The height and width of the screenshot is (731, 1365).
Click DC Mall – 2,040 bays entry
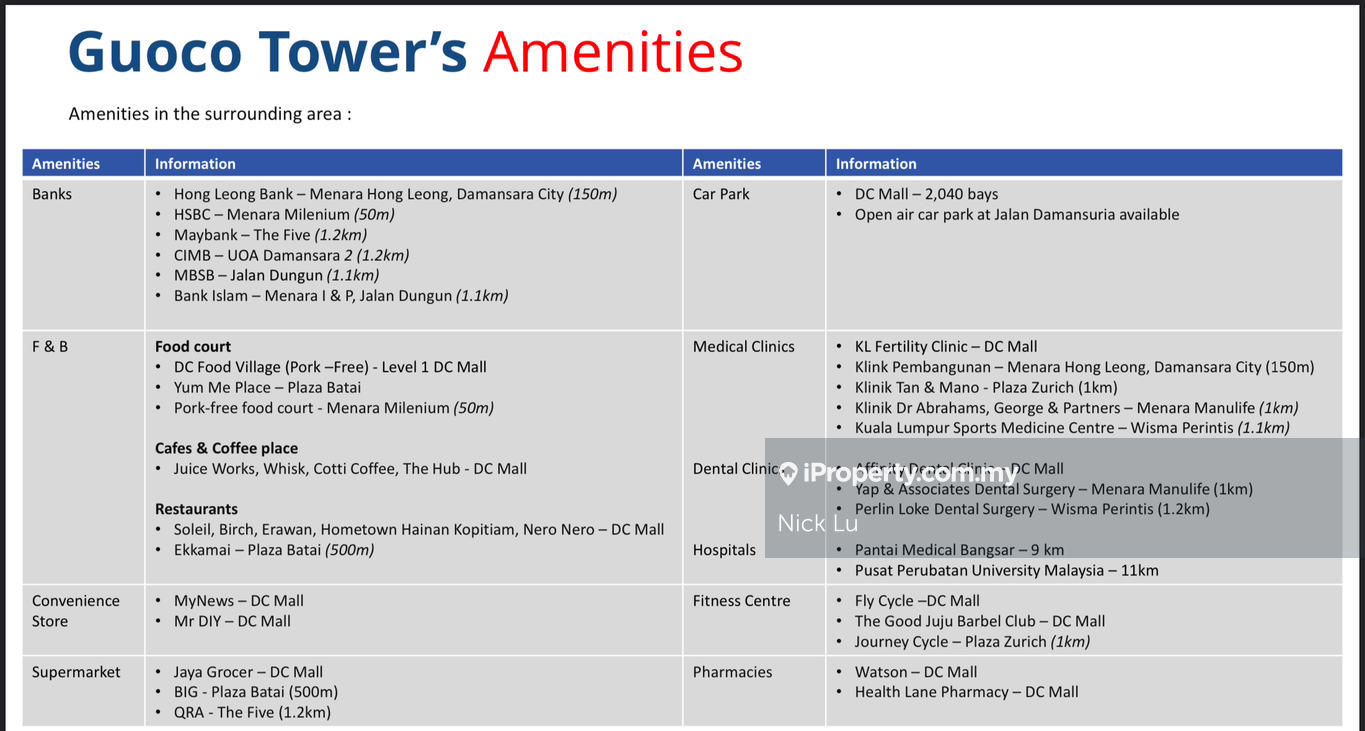925,194
